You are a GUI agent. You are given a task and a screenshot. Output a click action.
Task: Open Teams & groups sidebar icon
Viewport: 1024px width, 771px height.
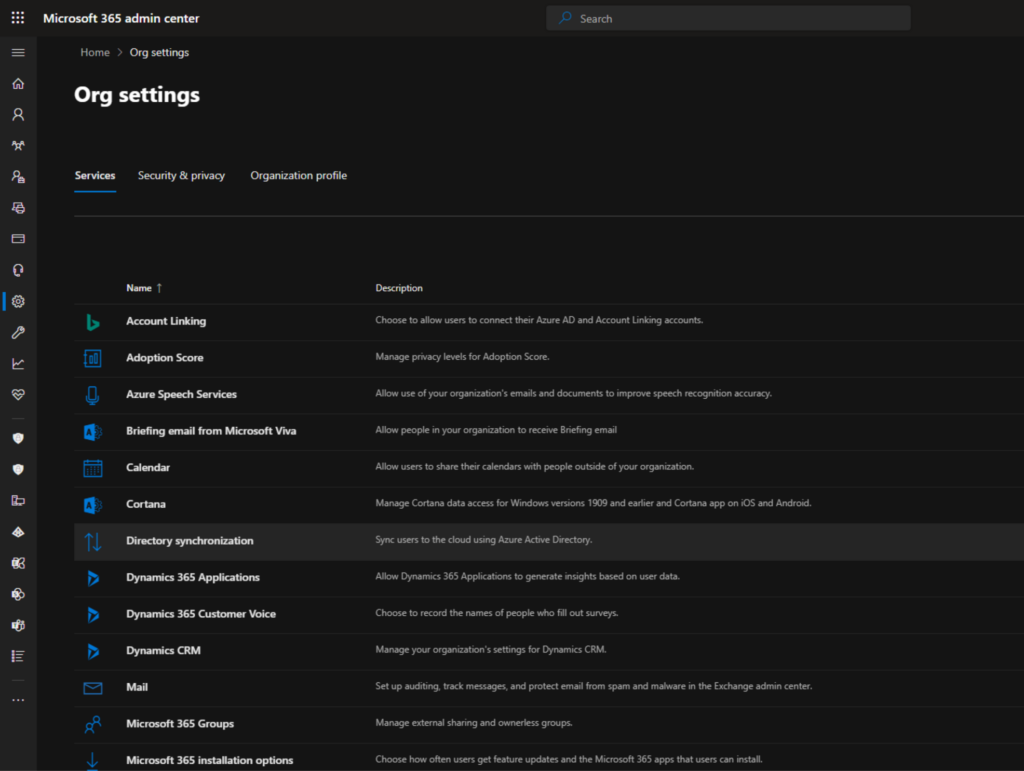point(18,146)
